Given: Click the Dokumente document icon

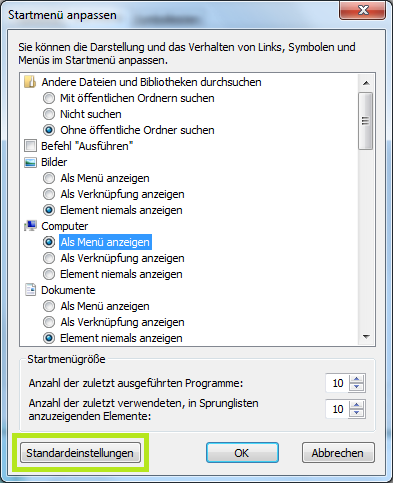Looking at the screenshot, I should (x=30, y=290).
